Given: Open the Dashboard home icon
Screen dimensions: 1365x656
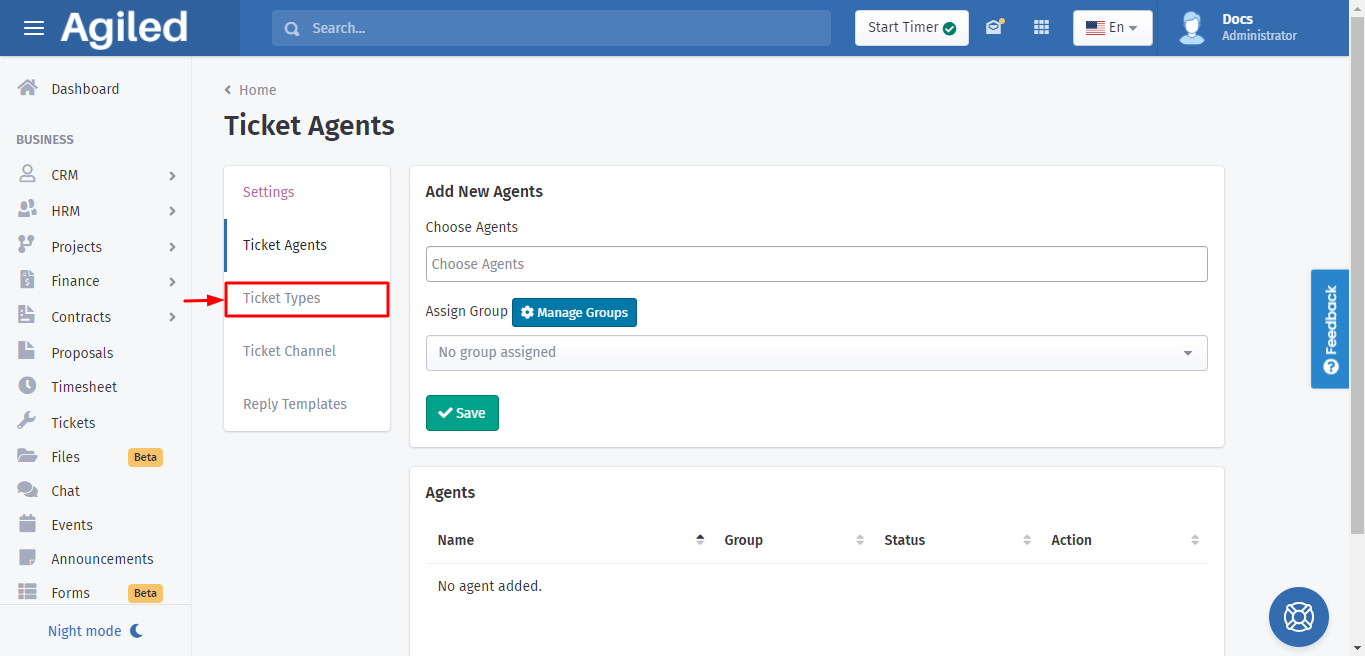Looking at the screenshot, I should (x=28, y=88).
